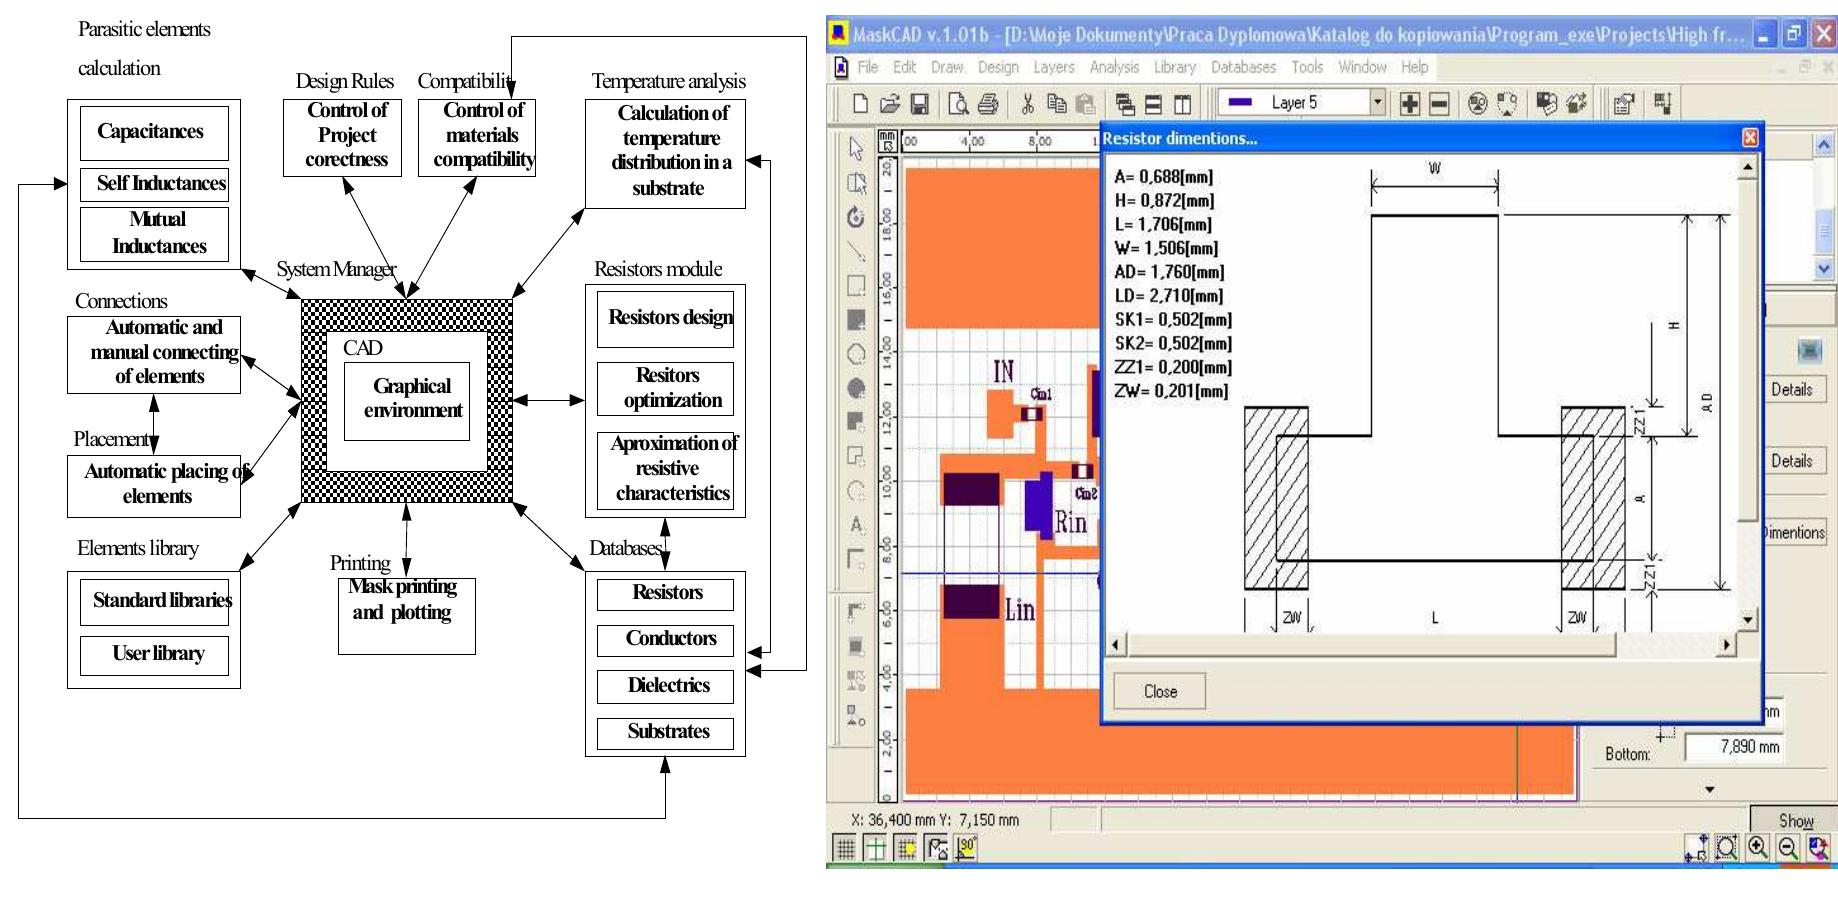Click the Bottom value field 7,890 mm
Screen dimensions: 1838x900
click(x=1734, y=746)
